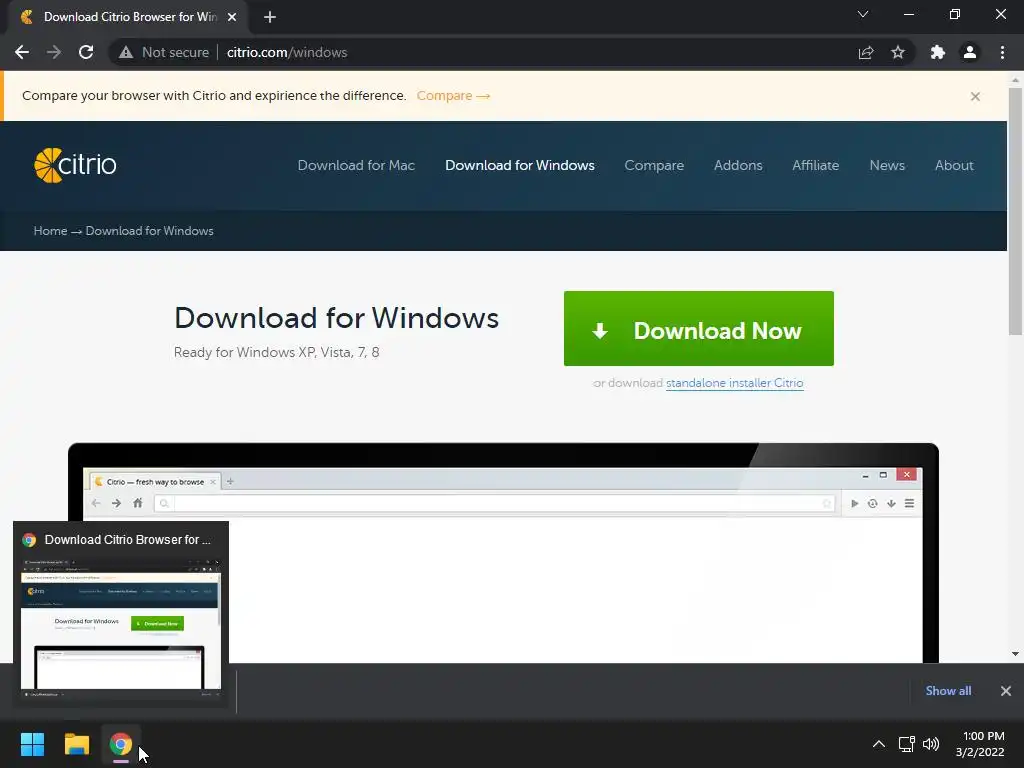Open the Chrome profile icon
Image resolution: width=1024 pixels, height=768 pixels.
(x=970, y=52)
